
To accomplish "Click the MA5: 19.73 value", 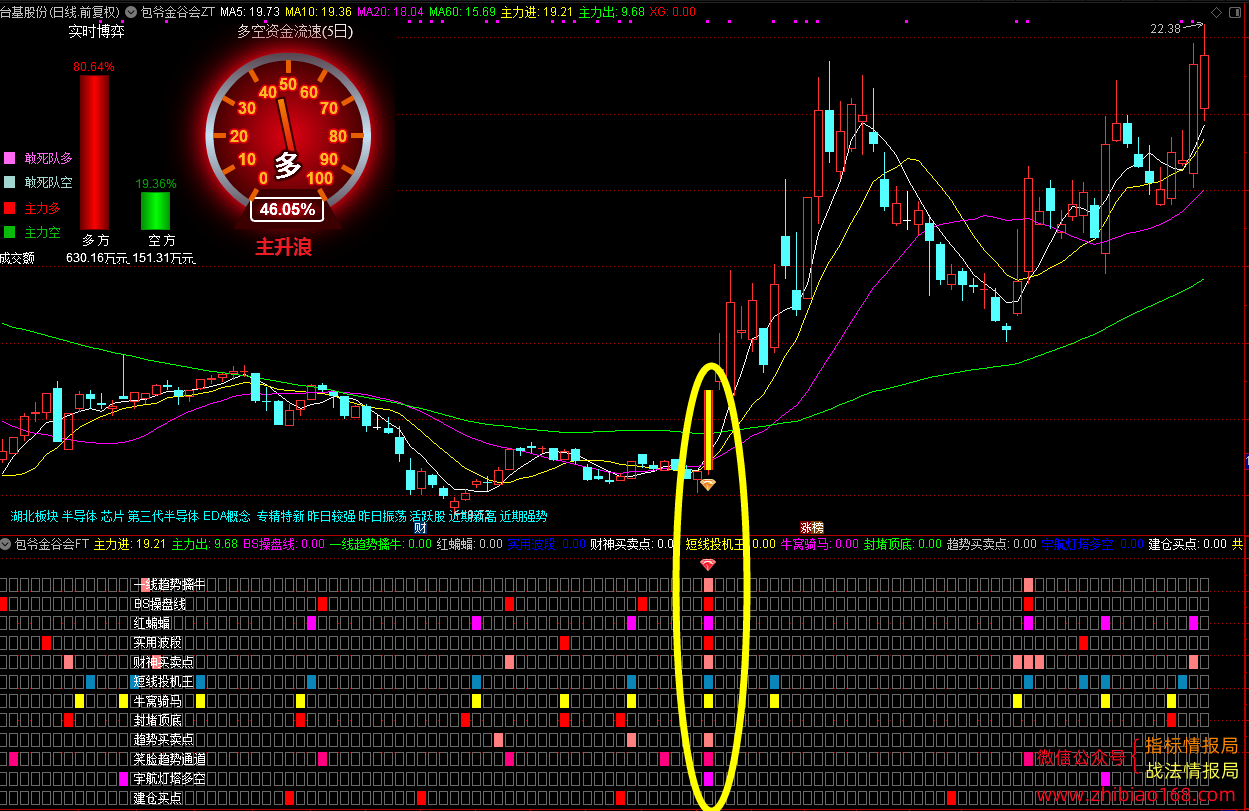I will tap(250, 12).
